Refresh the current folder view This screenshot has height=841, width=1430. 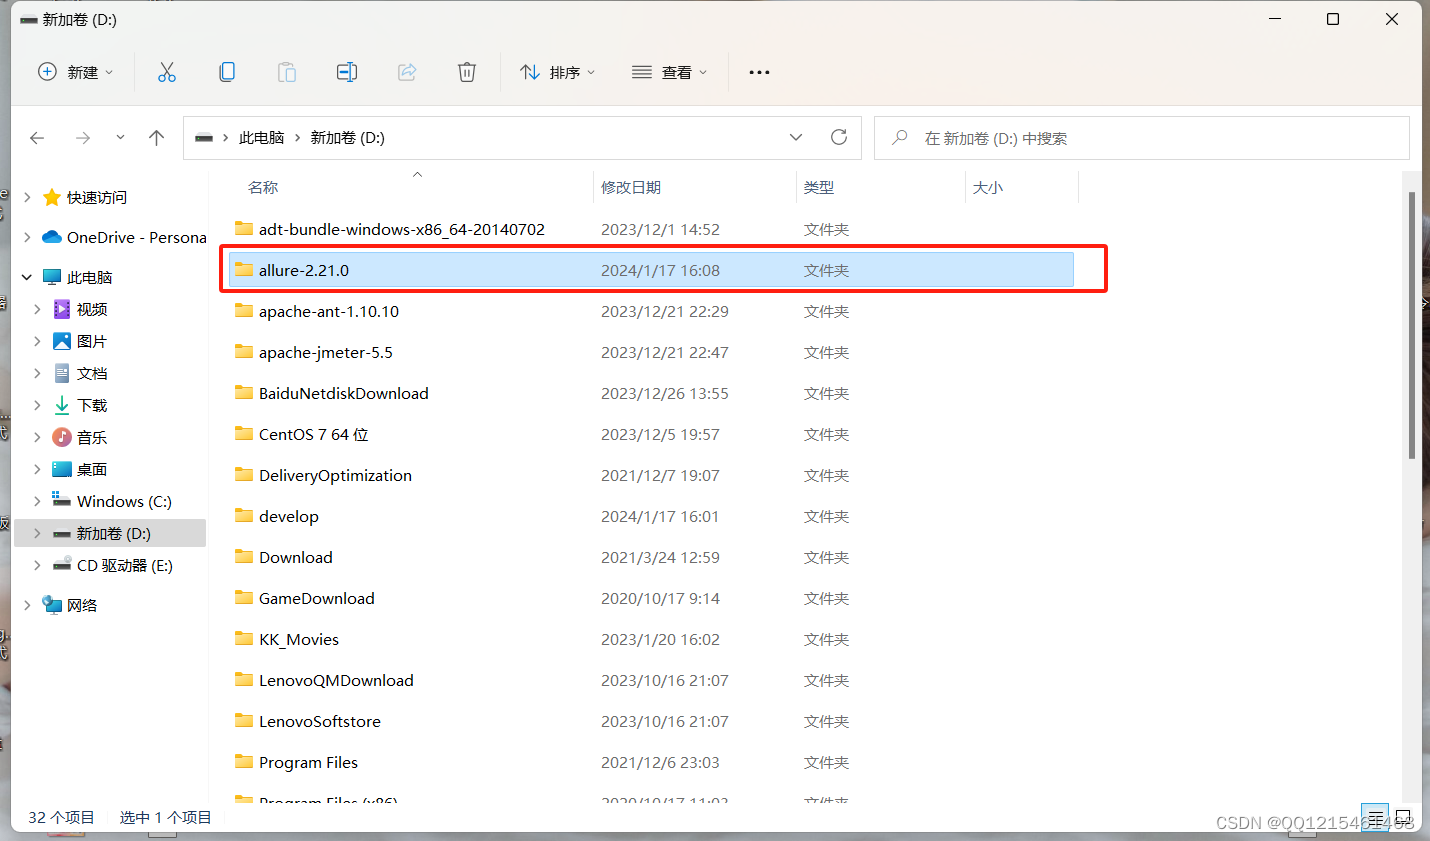point(839,137)
